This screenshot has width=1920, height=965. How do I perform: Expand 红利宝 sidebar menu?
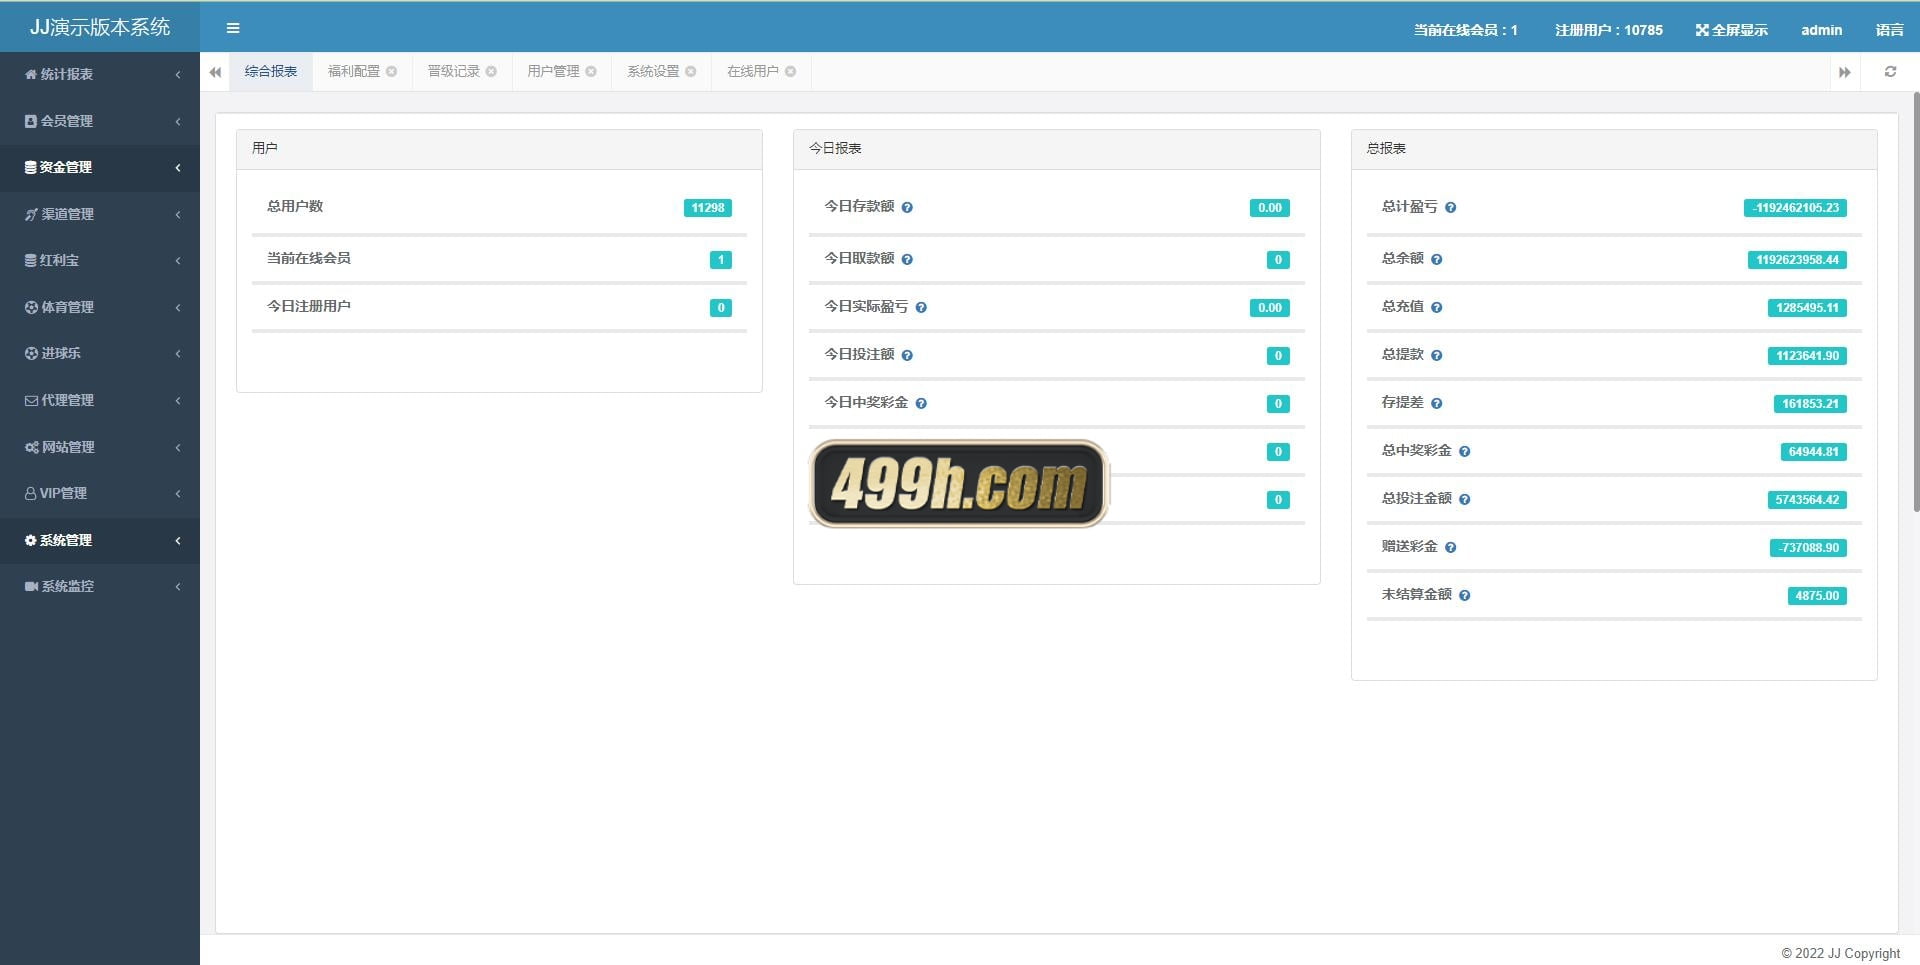[x=100, y=260]
